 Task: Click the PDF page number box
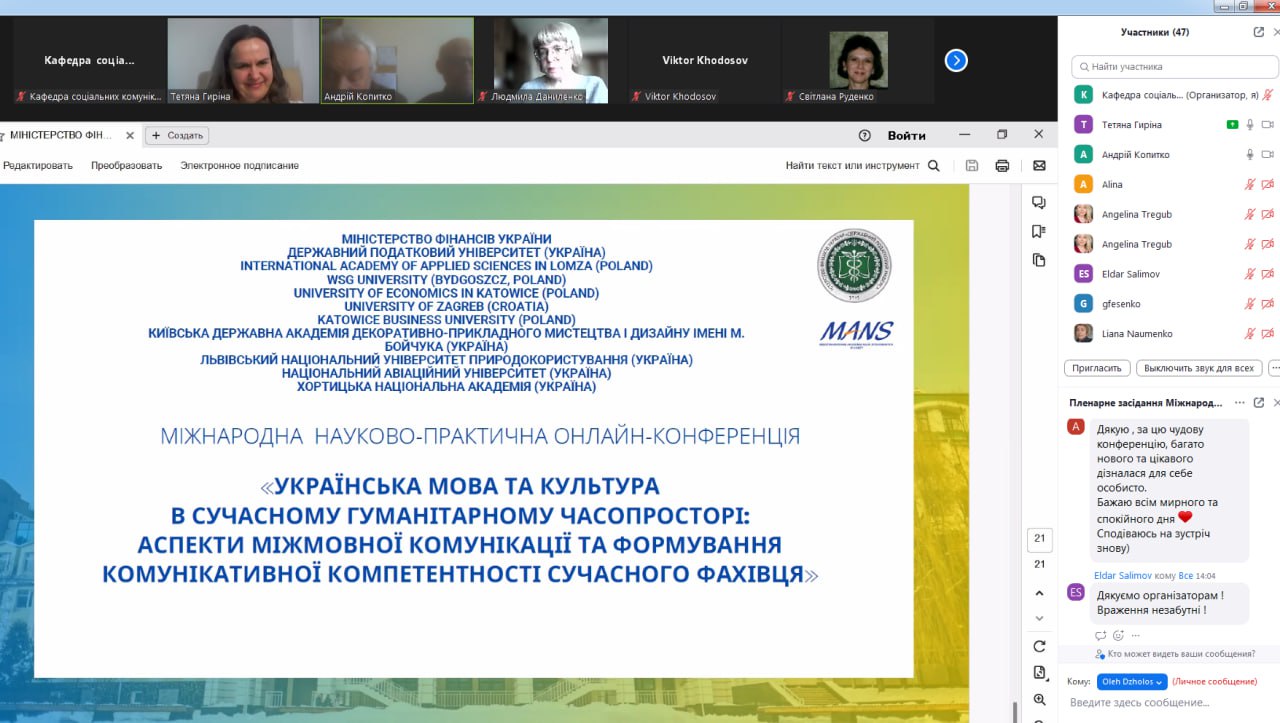(x=1039, y=538)
